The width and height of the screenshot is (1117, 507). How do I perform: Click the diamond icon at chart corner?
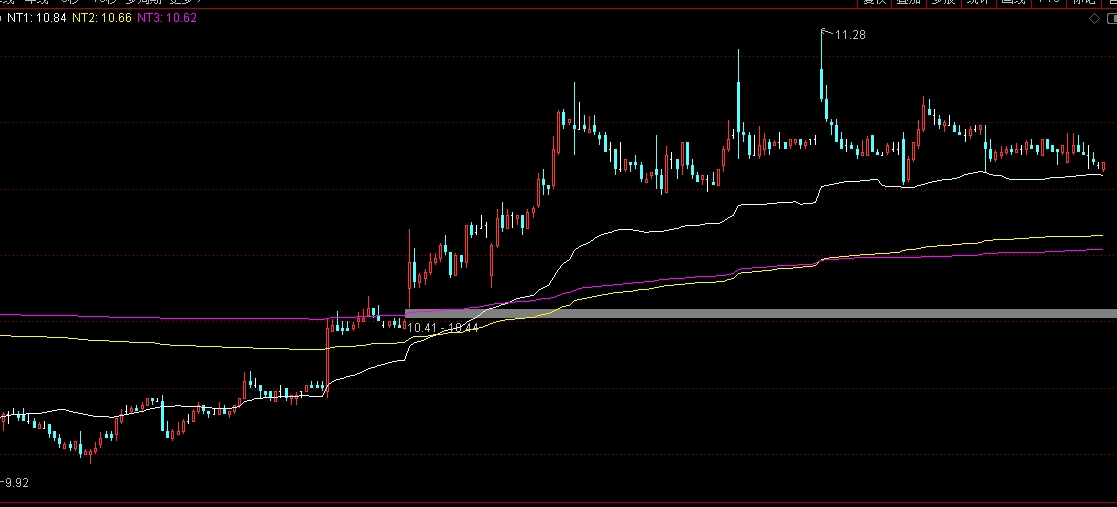1095,19
